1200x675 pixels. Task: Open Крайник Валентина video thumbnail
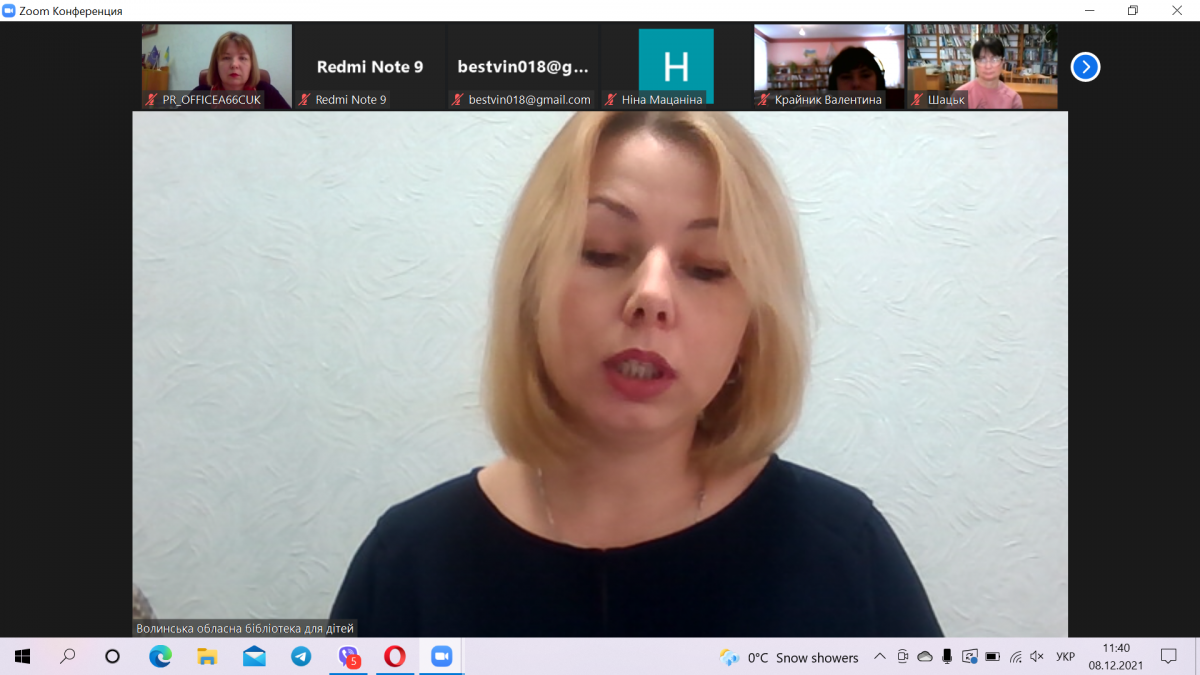(x=829, y=66)
